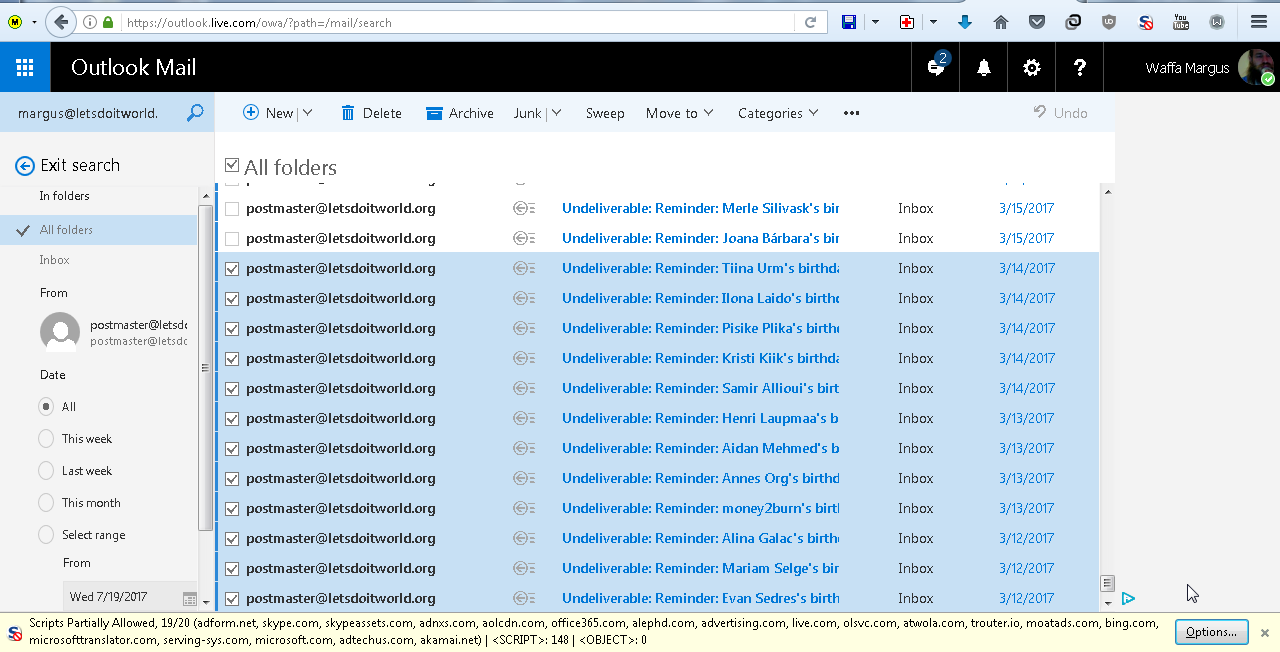Click the search box with margus@letsdoitworld

92,113
